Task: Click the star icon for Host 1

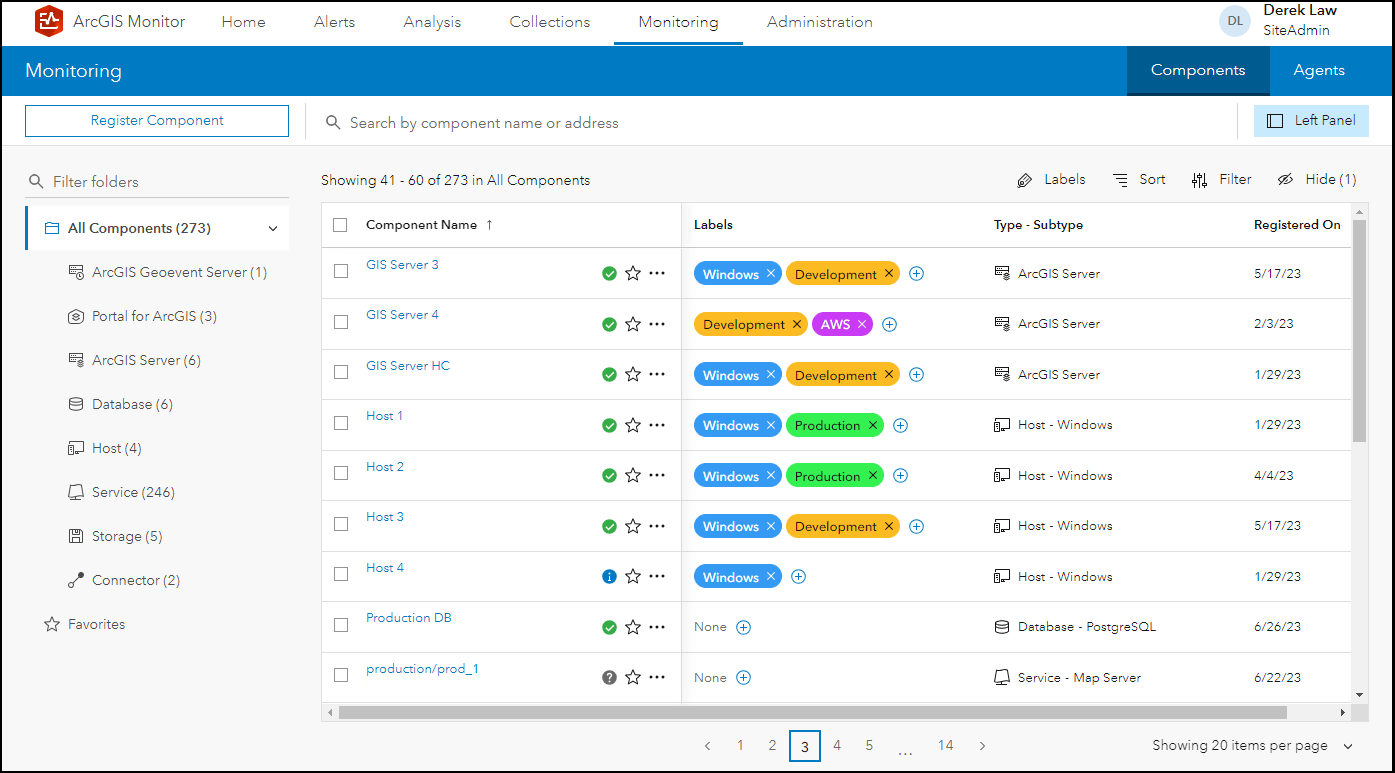Action: 633,425
